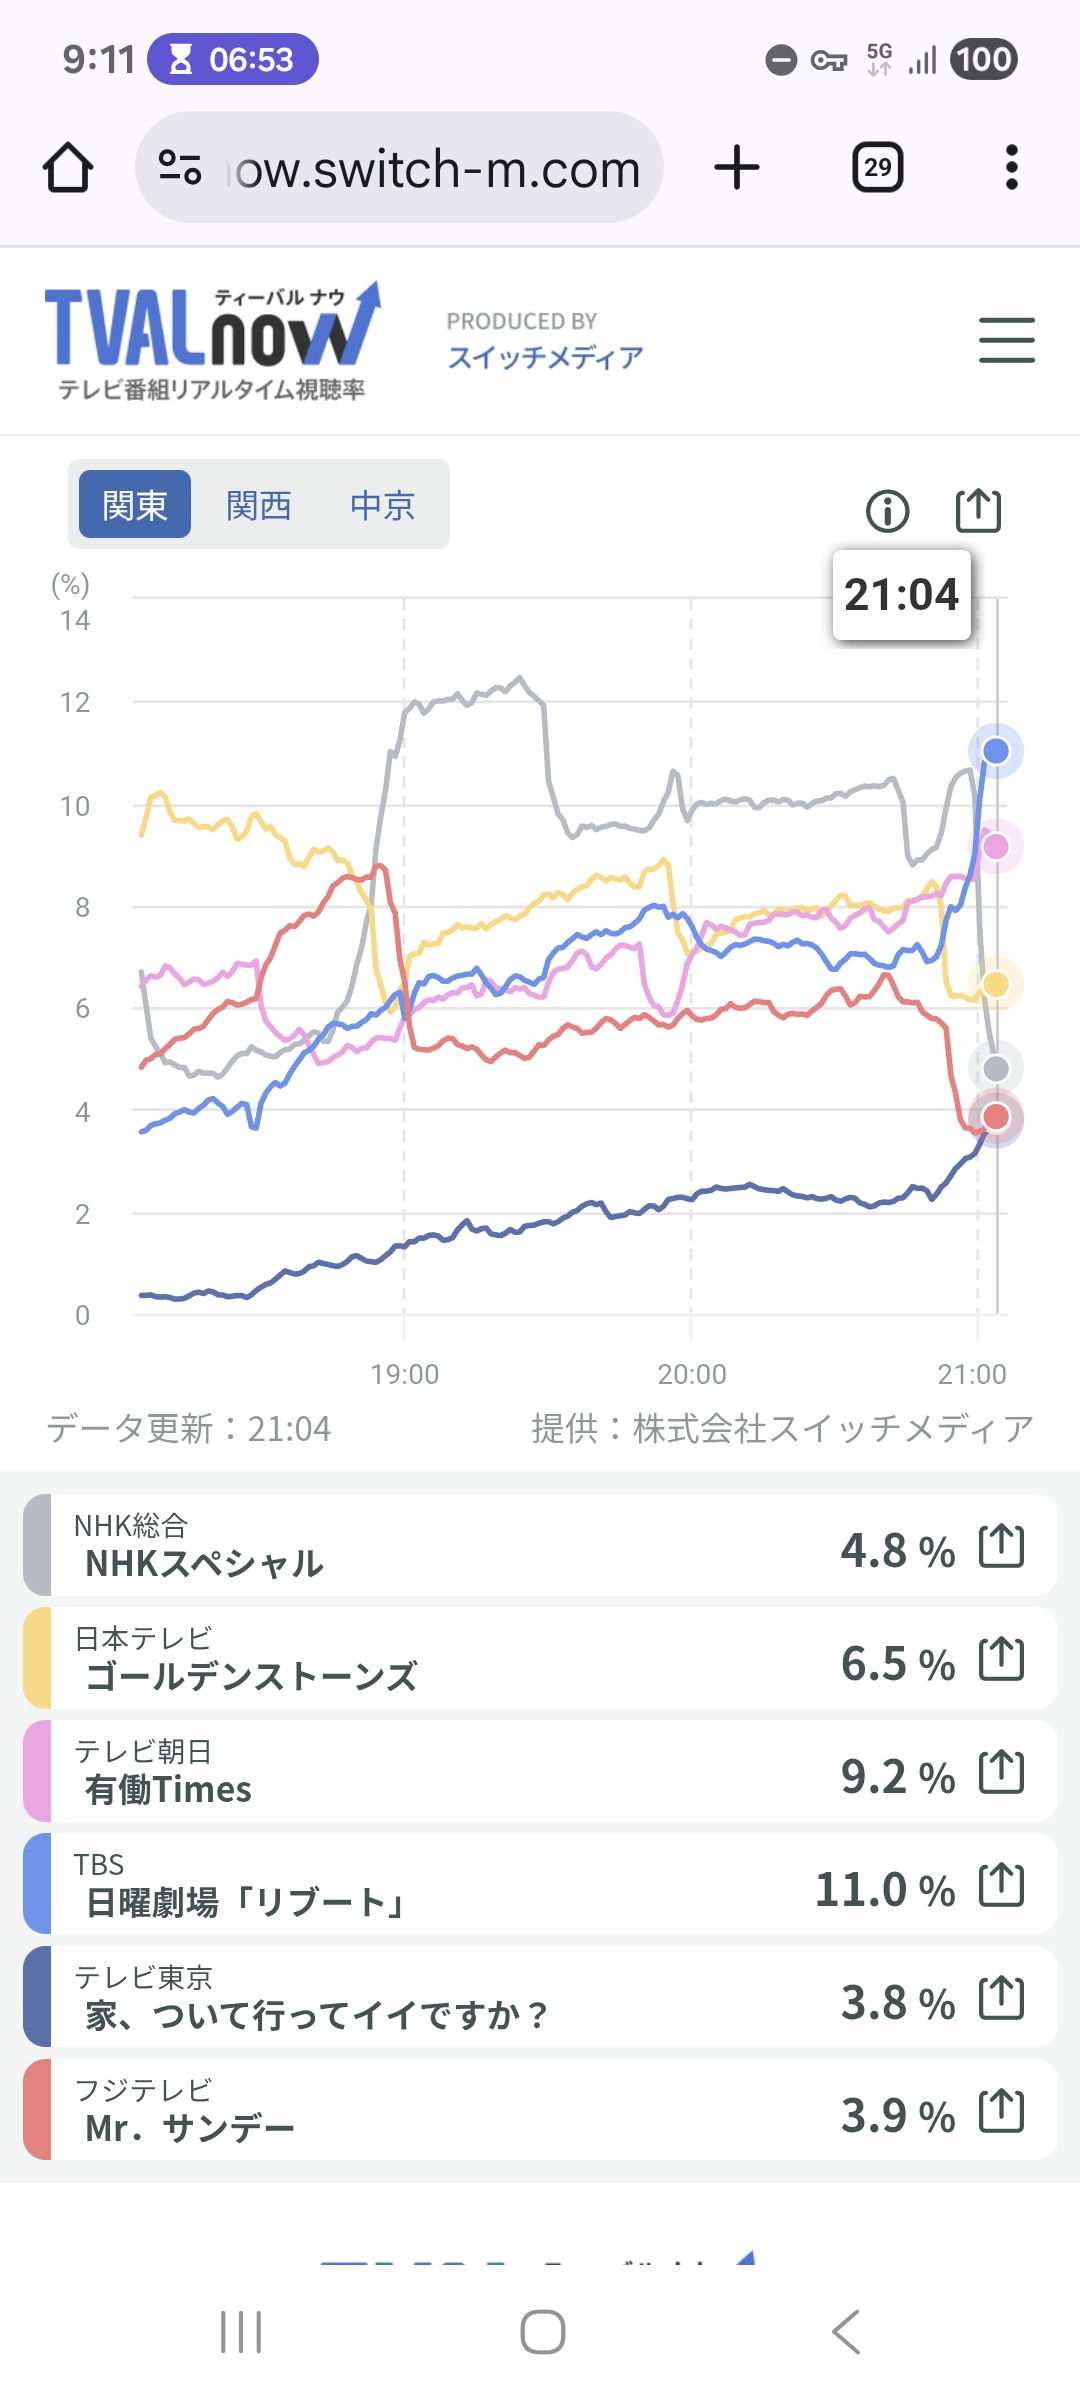The image size is (1080, 2400).
Task: Share the Mr.サンデー rating
Action: click(1001, 2112)
